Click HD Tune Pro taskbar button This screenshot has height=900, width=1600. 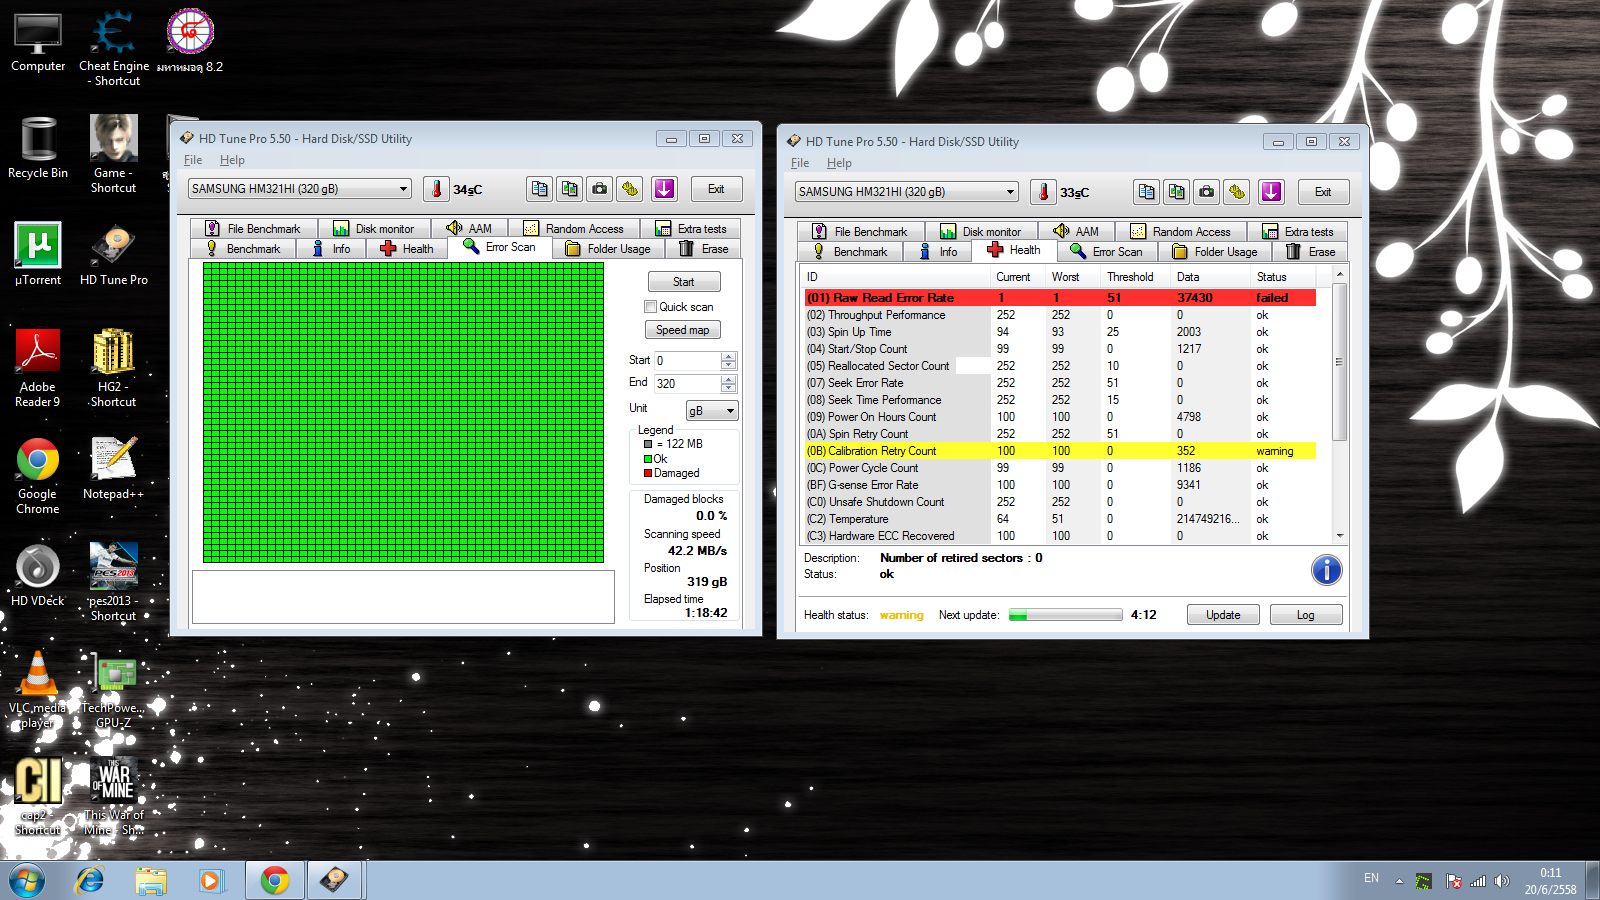coord(335,880)
